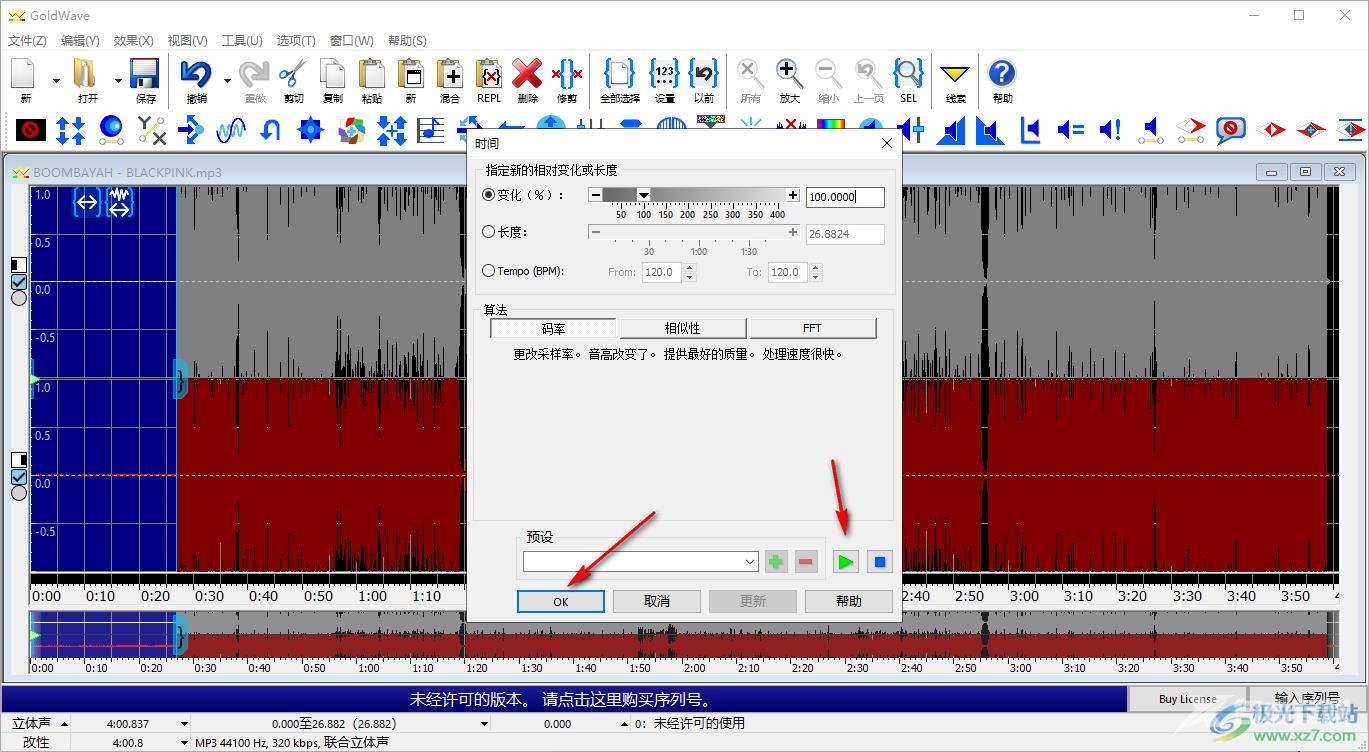Click the 修剪 trim icon
The image size is (1369, 752).
567,74
